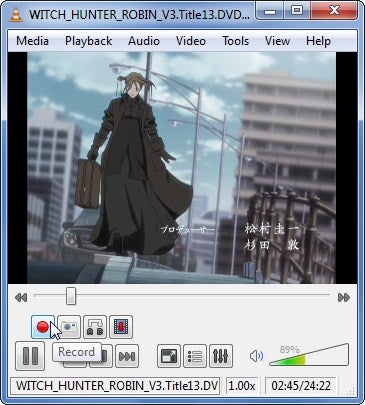Click the frame-by-frame button
The width and height of the screenshot is (365, 405).
pos(121,327)
